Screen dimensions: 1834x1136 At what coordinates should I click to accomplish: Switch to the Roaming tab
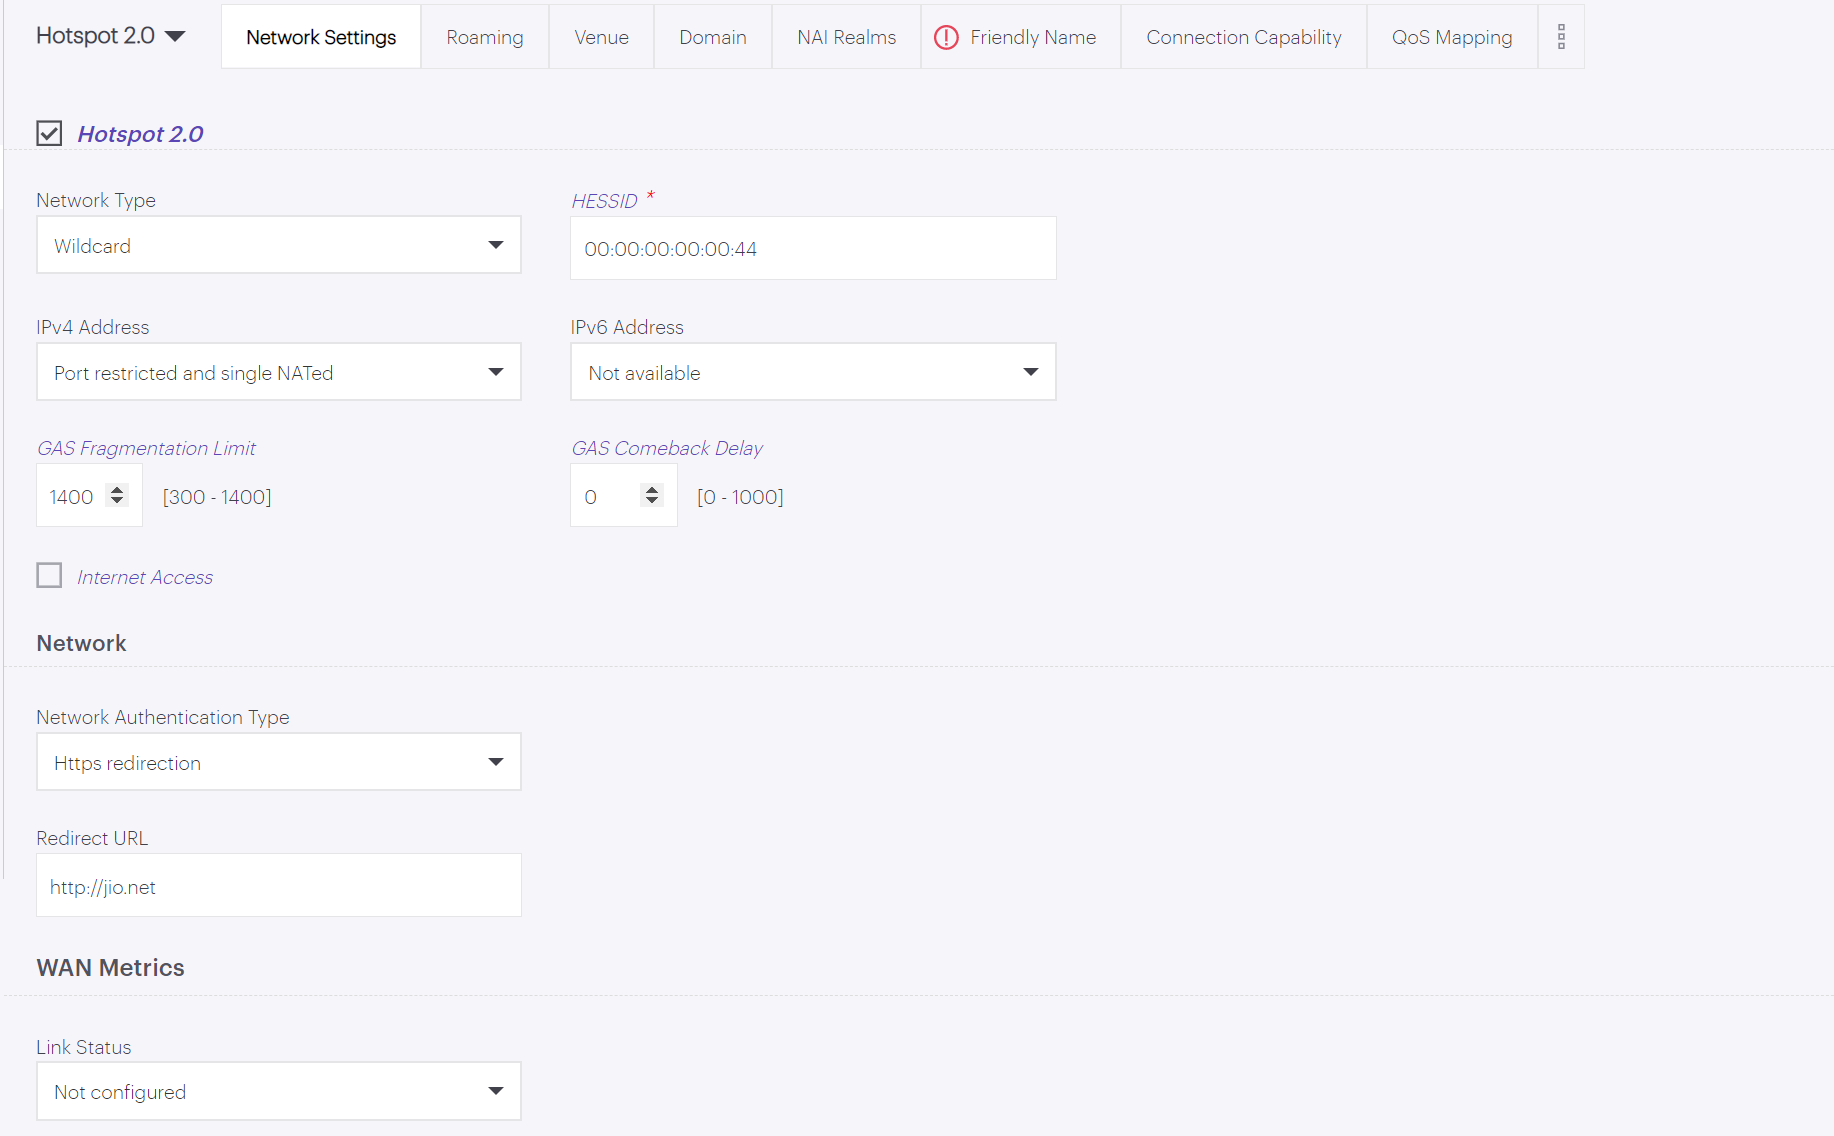484,38
